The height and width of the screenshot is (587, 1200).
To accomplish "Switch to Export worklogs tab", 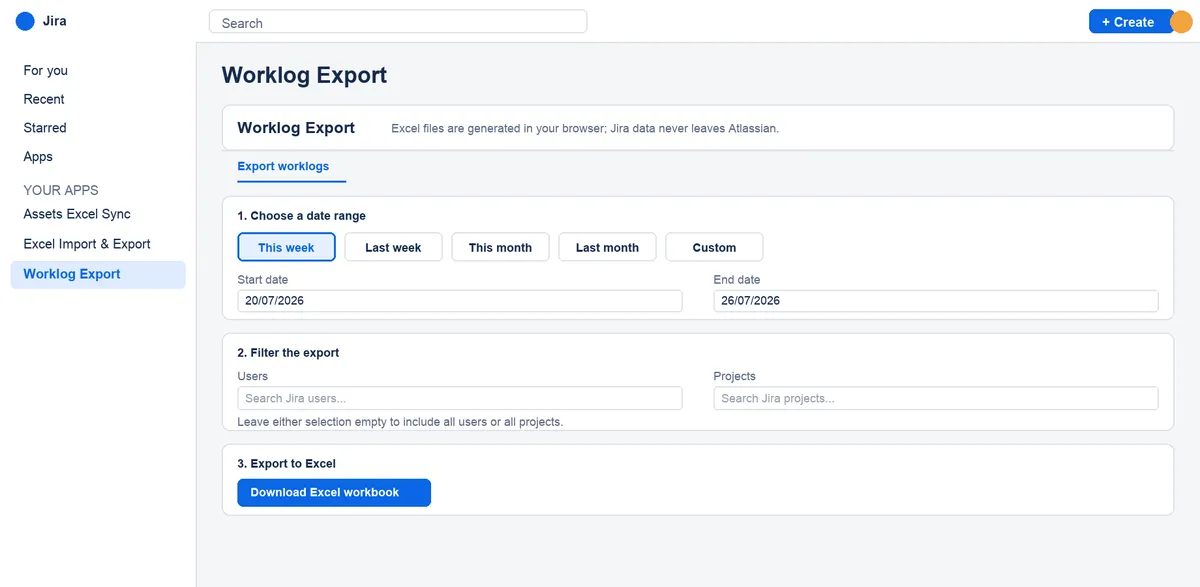I will (x=283, y=166).
